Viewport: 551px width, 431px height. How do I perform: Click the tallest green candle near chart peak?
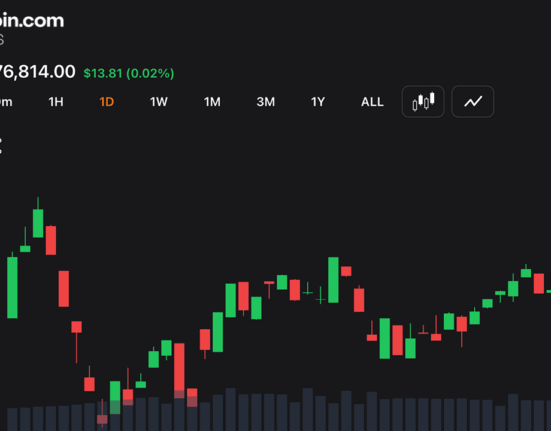tap(38, 223)
